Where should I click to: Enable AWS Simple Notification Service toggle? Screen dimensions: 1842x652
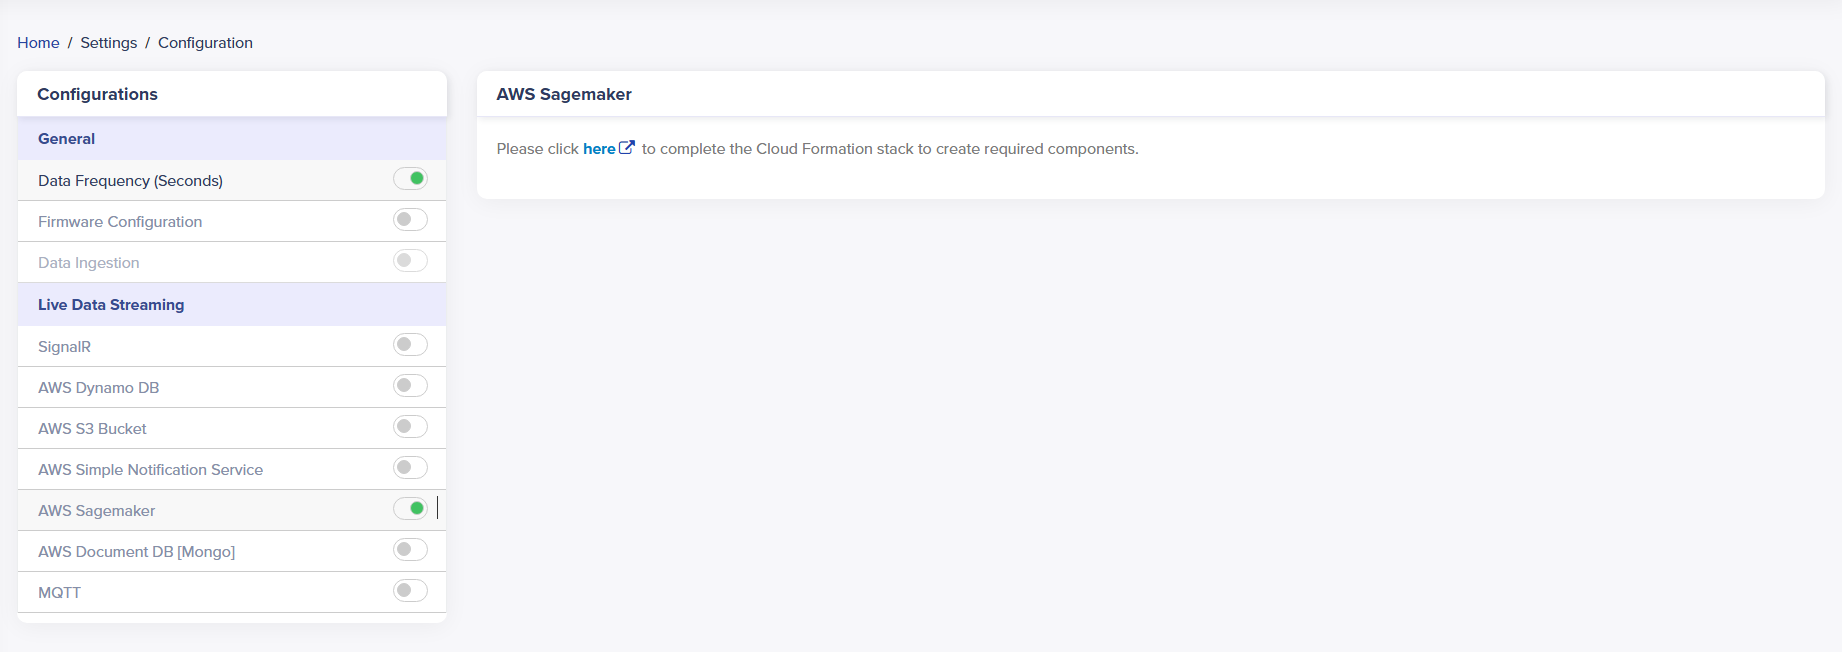[x=410, y=468]
